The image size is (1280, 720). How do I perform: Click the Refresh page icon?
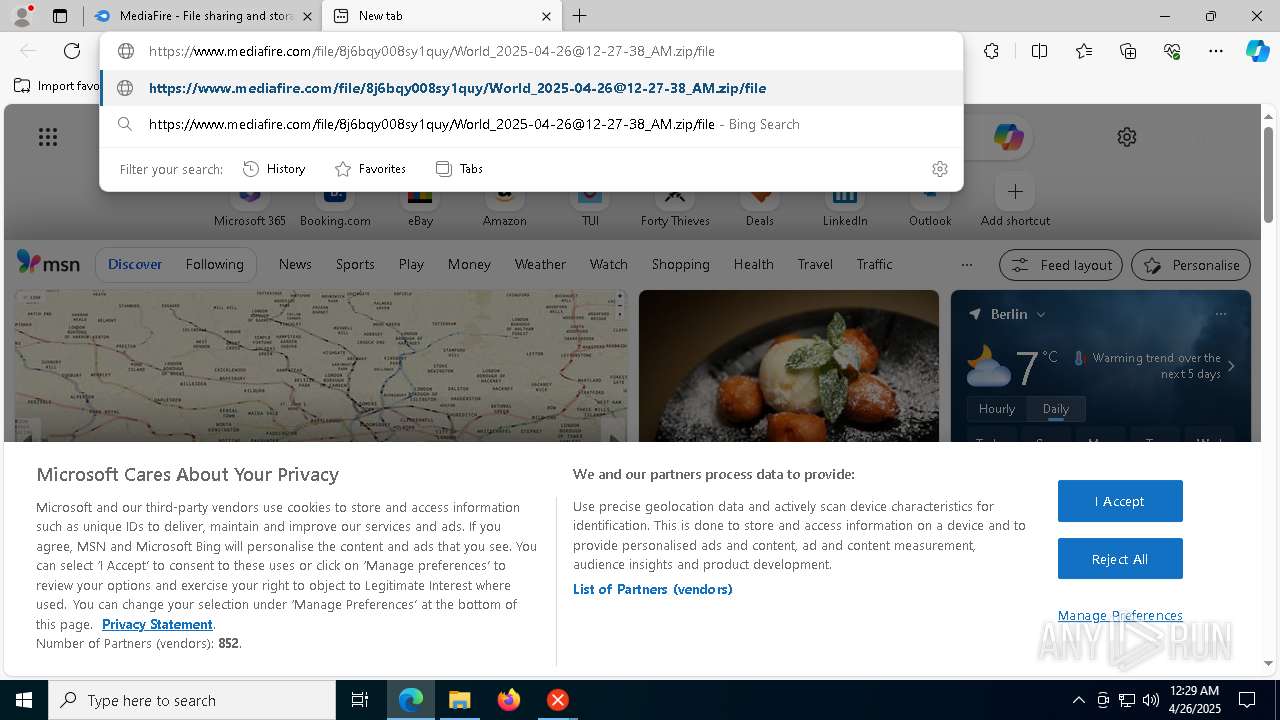point(72,51)
